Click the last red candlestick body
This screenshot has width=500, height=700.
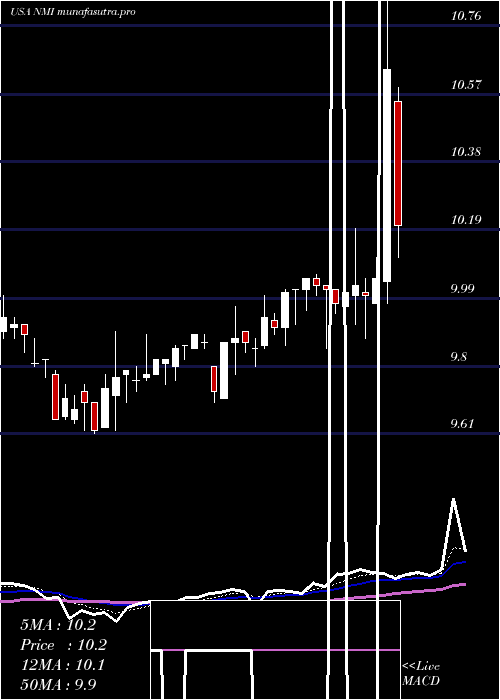click(x=398, y=163)
